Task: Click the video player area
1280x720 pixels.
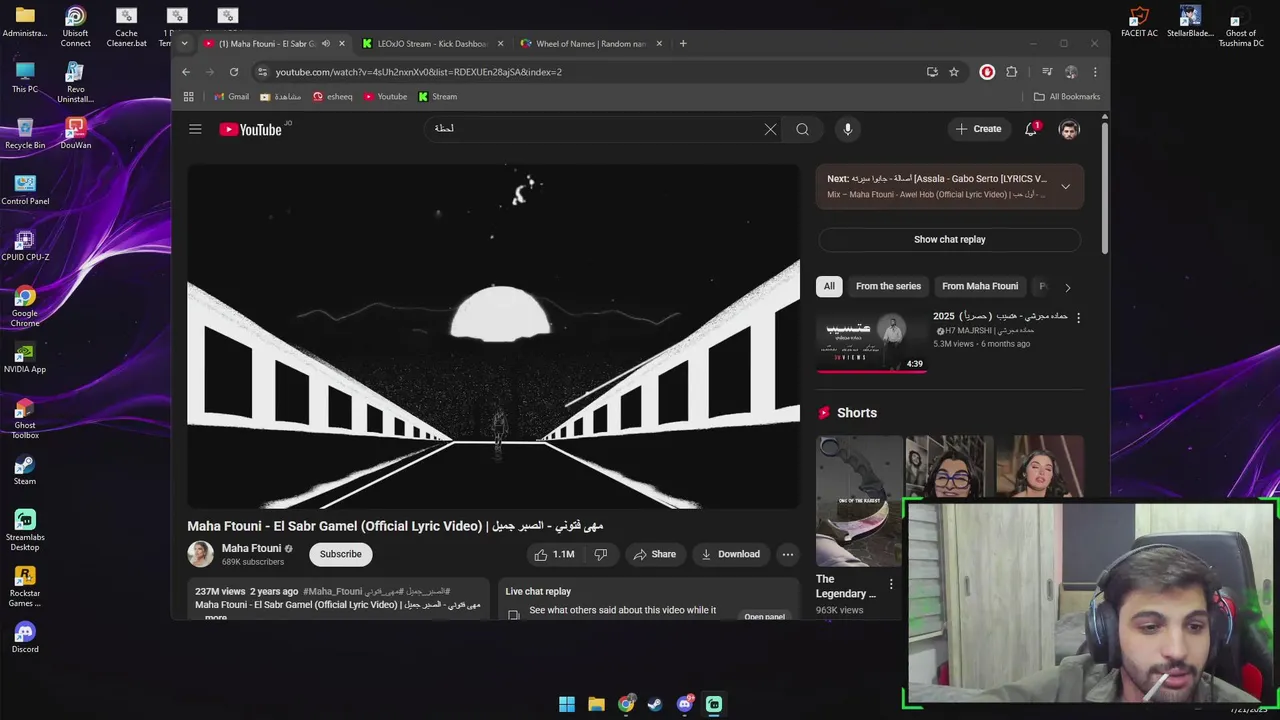Action: (493, 337)
